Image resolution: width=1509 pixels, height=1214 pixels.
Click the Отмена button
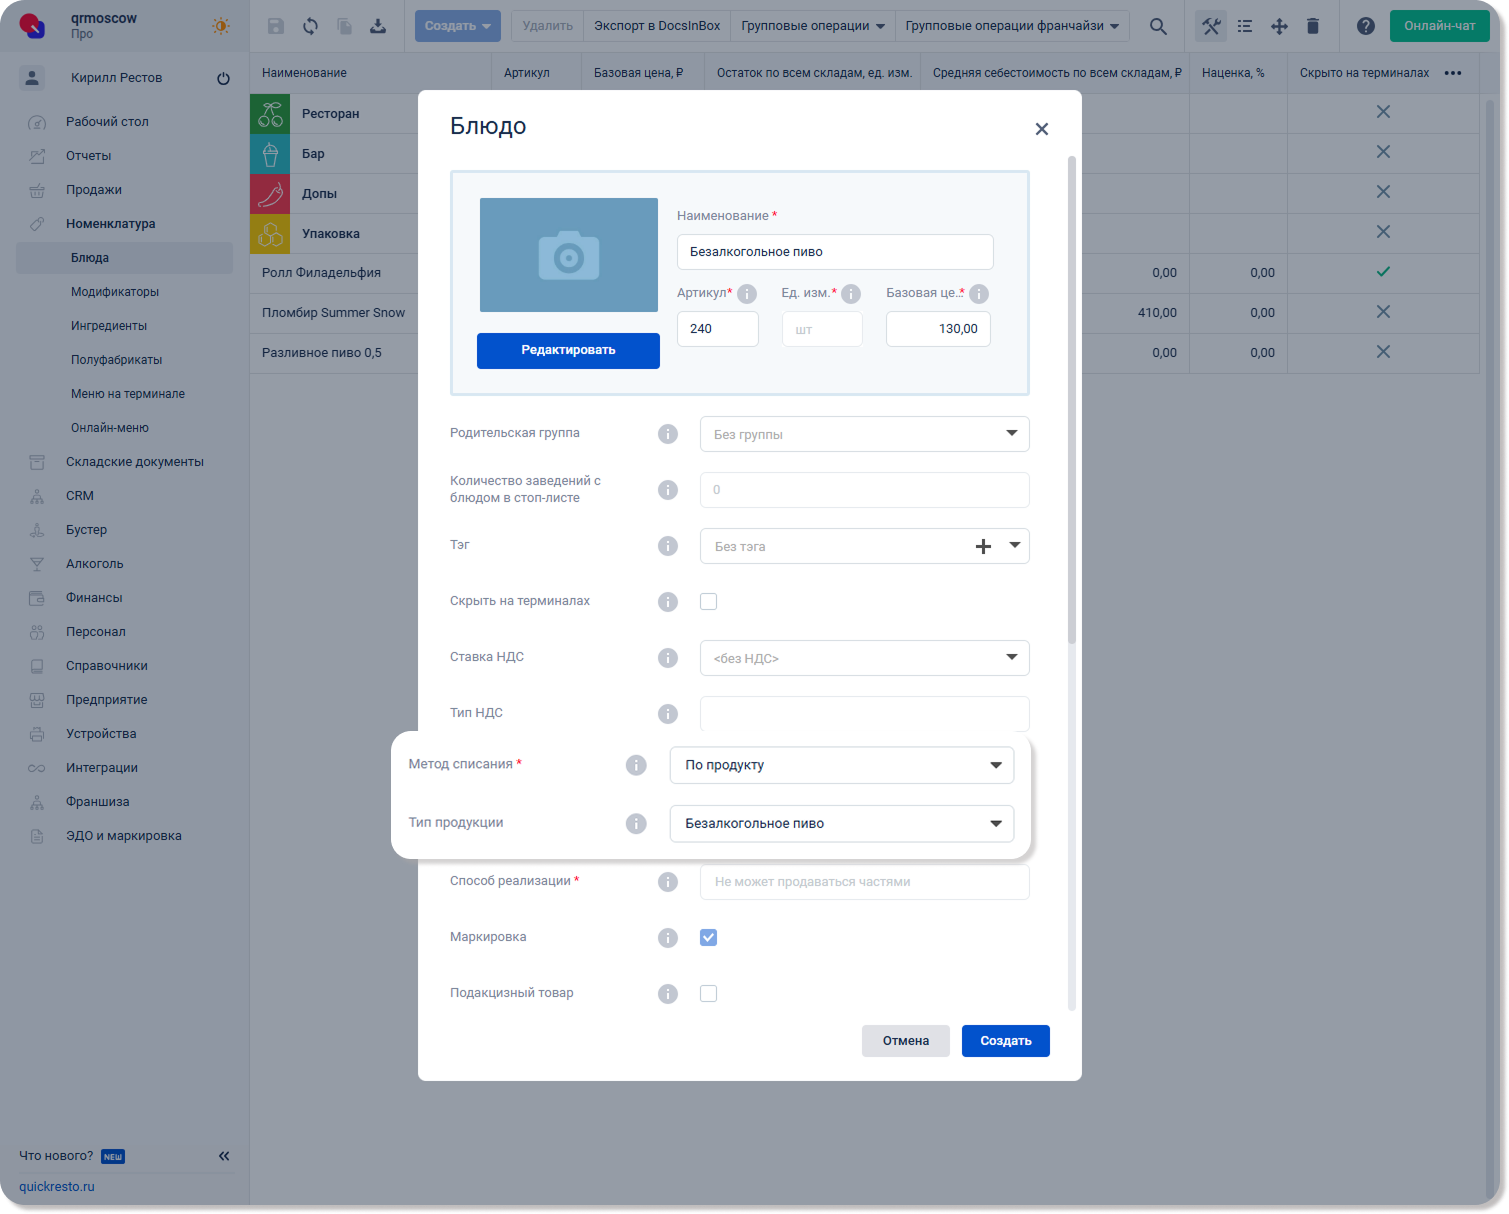point(905,1041)
